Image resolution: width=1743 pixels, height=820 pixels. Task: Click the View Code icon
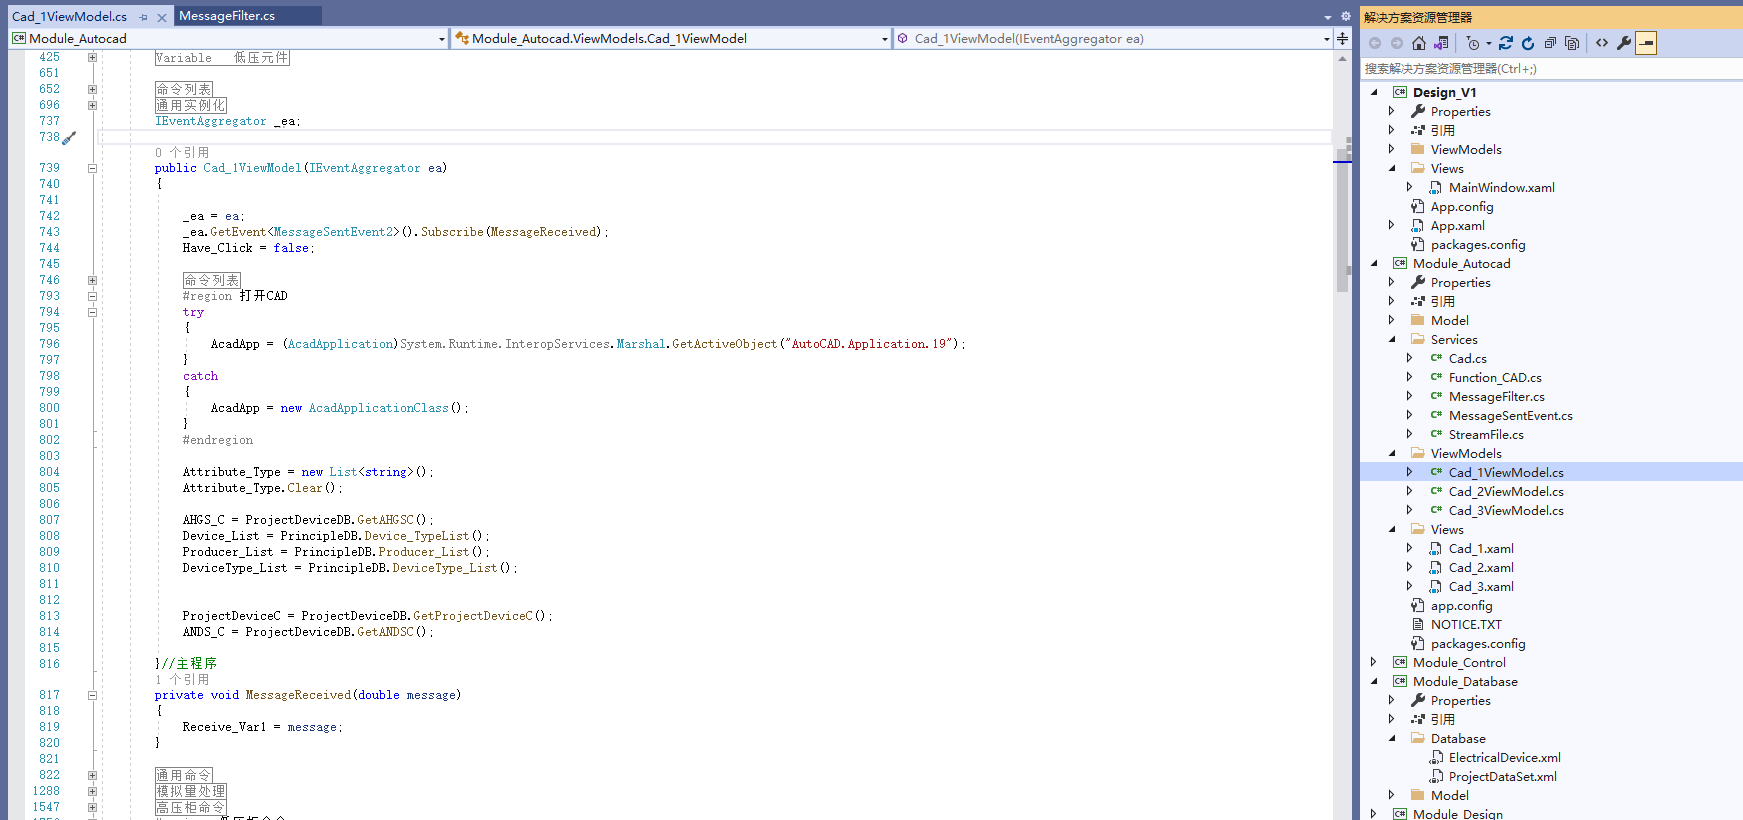1602,43
